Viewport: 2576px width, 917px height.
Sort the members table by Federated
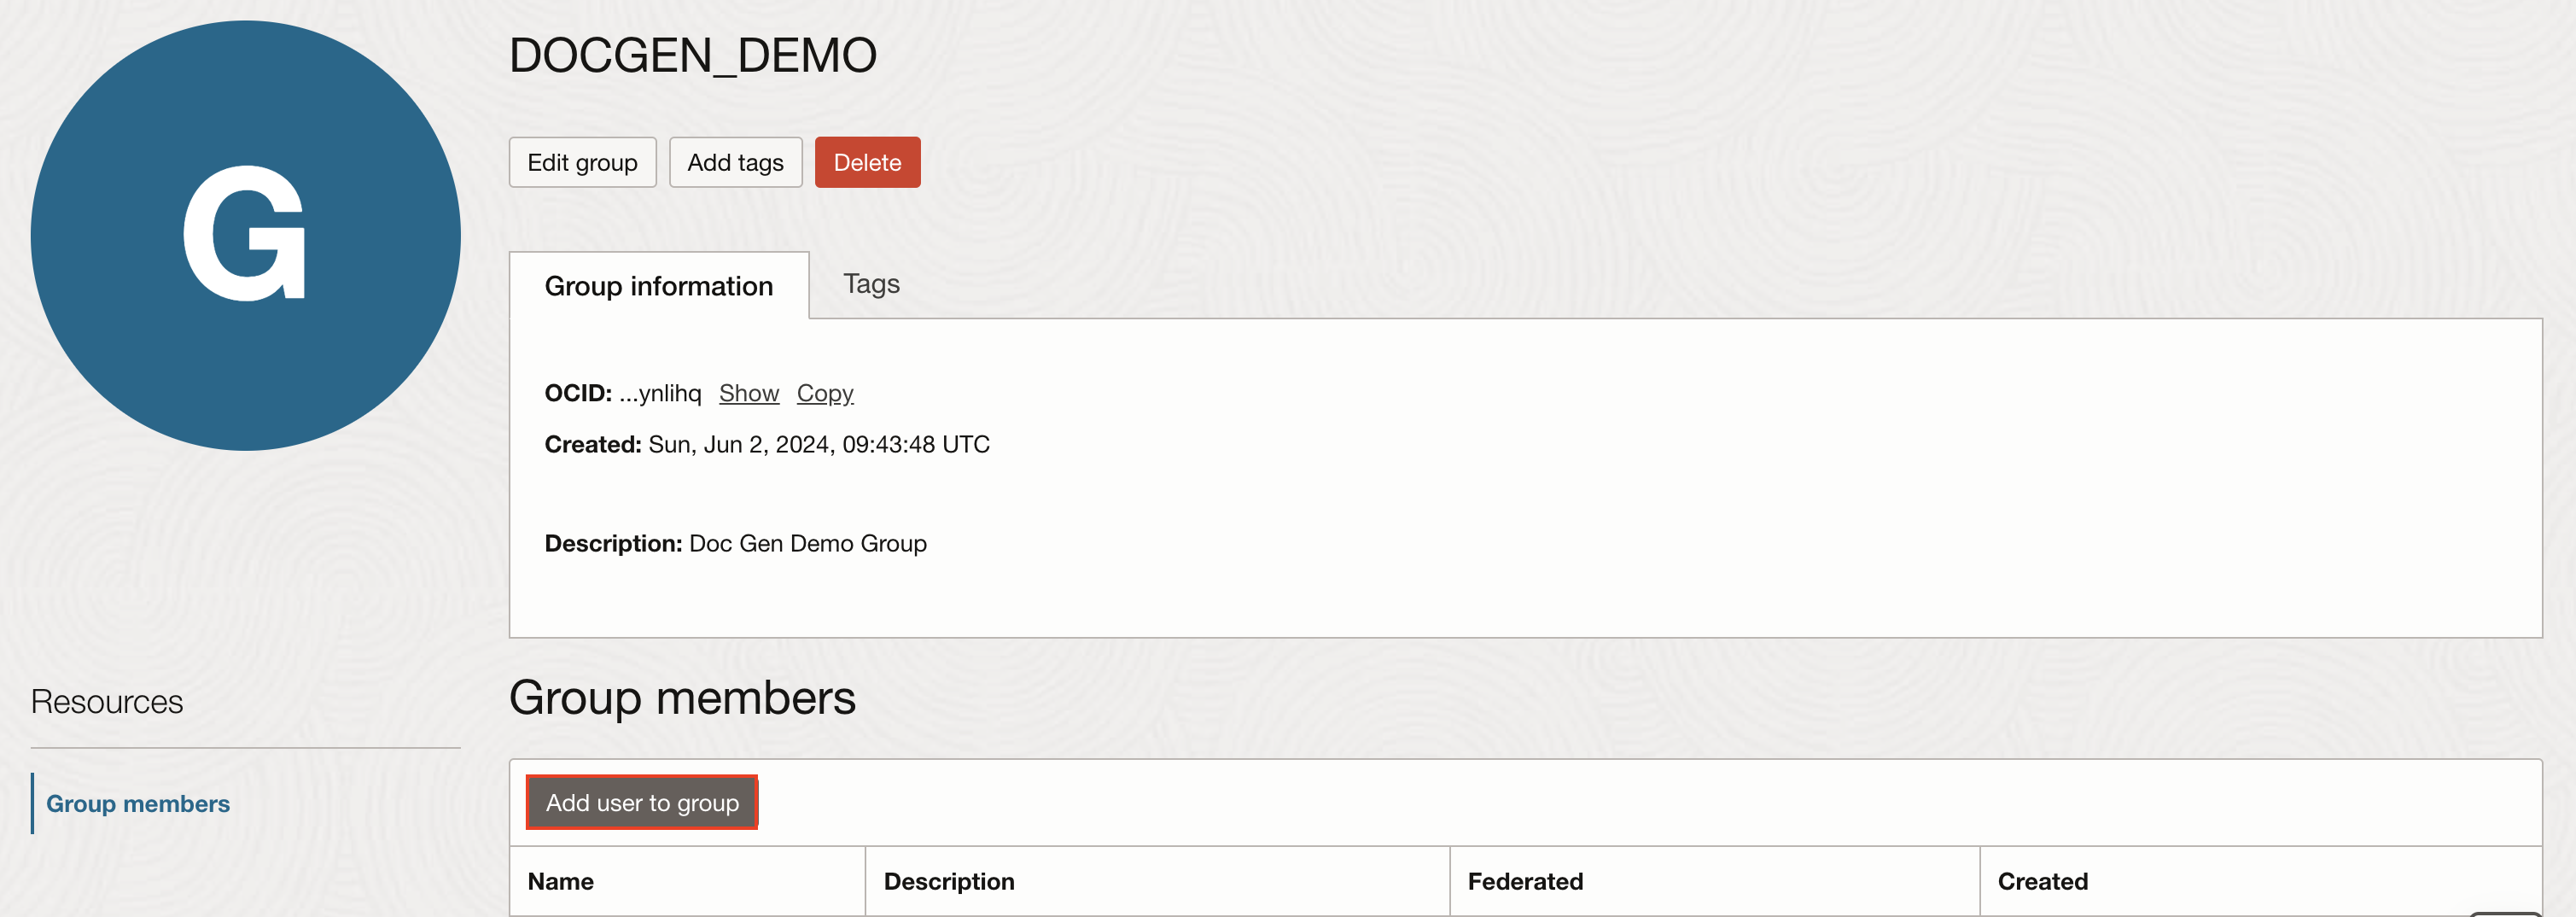coord(1525,881)
